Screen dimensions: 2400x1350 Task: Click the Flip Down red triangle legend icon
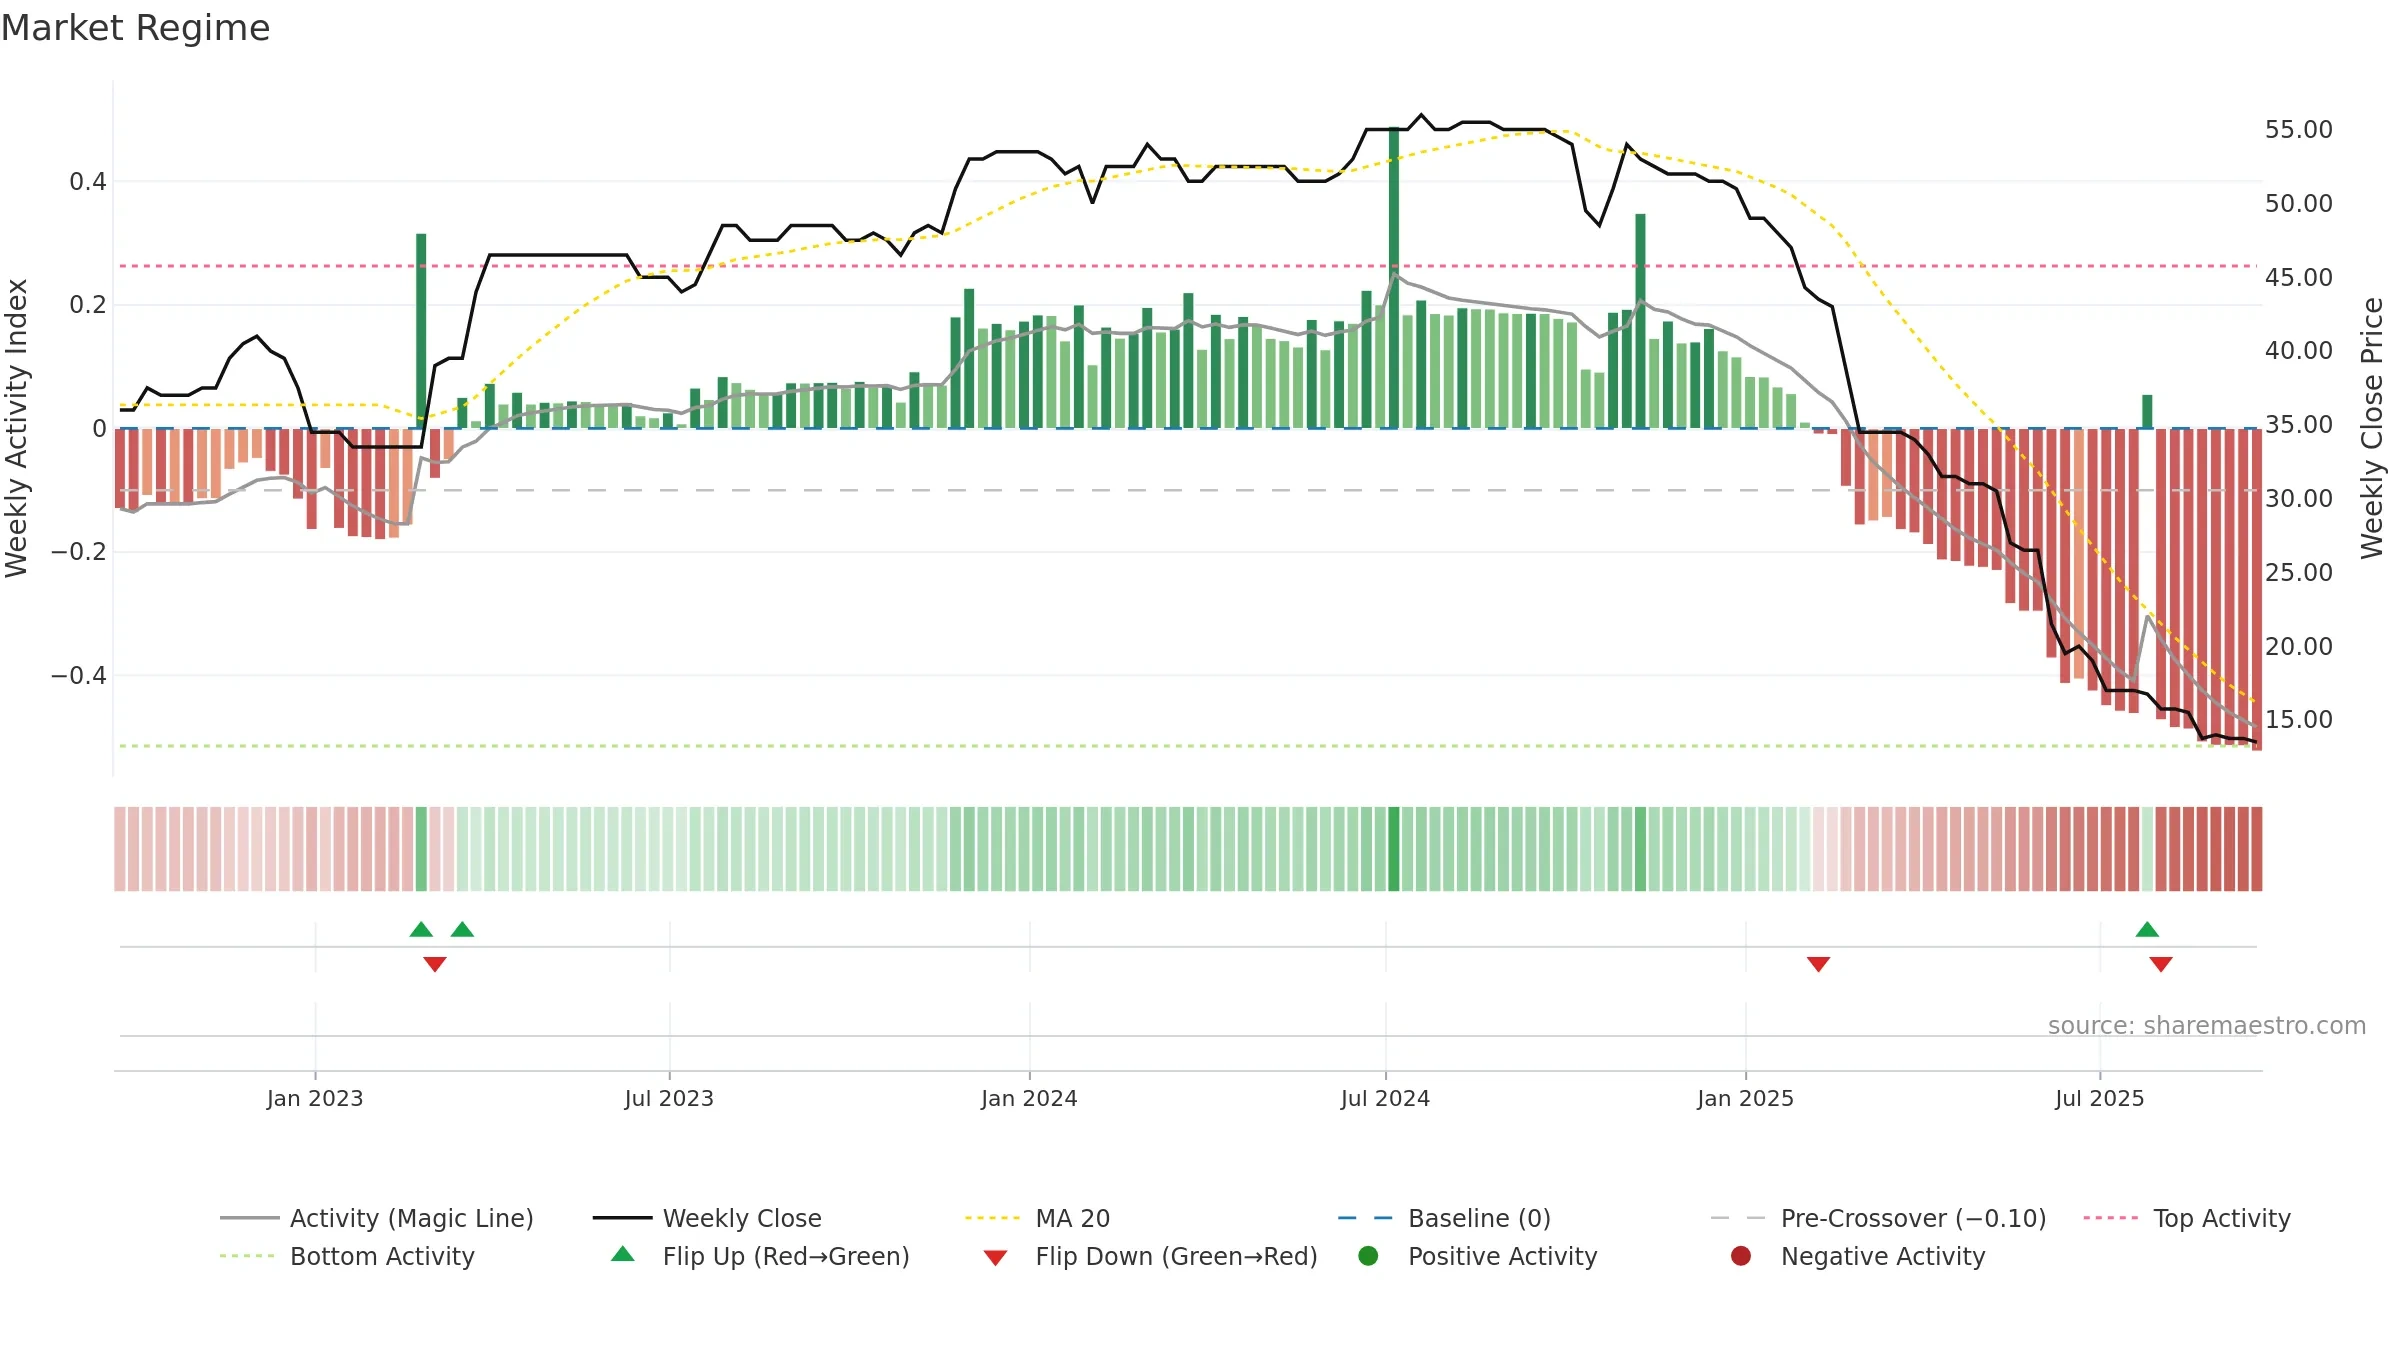tap(995, 1258)
